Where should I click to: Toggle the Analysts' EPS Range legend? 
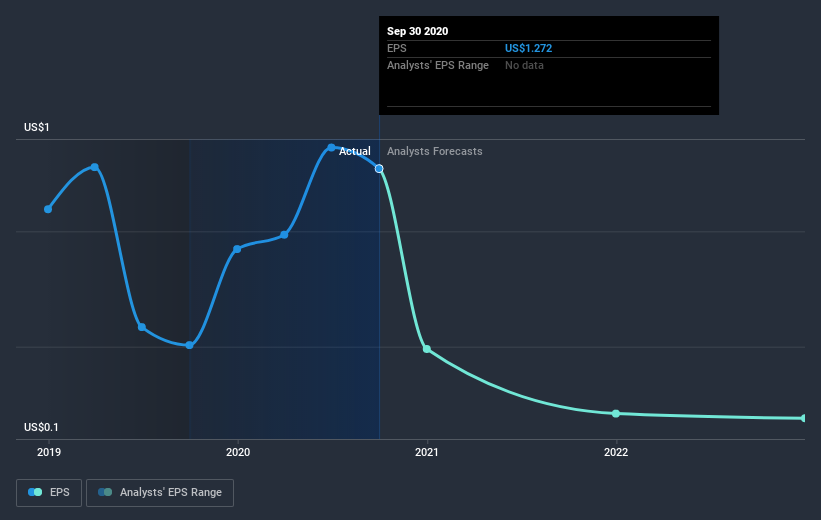(160, 493)
